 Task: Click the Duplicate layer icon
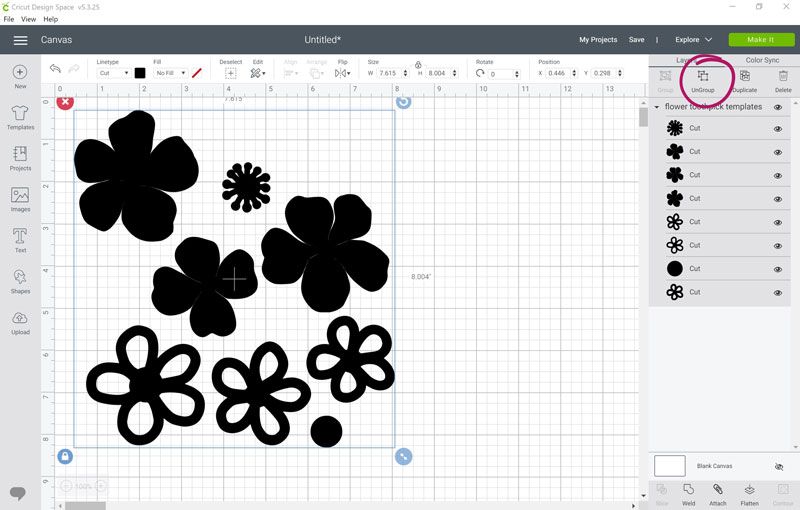(x=744, y=81)
